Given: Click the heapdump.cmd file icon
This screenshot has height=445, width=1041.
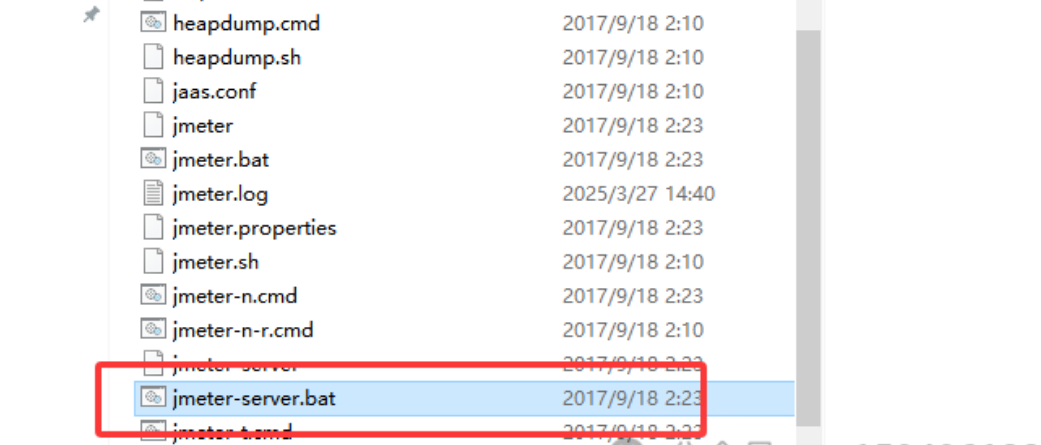Looking at the screenshot, I should tap(153, 23).
